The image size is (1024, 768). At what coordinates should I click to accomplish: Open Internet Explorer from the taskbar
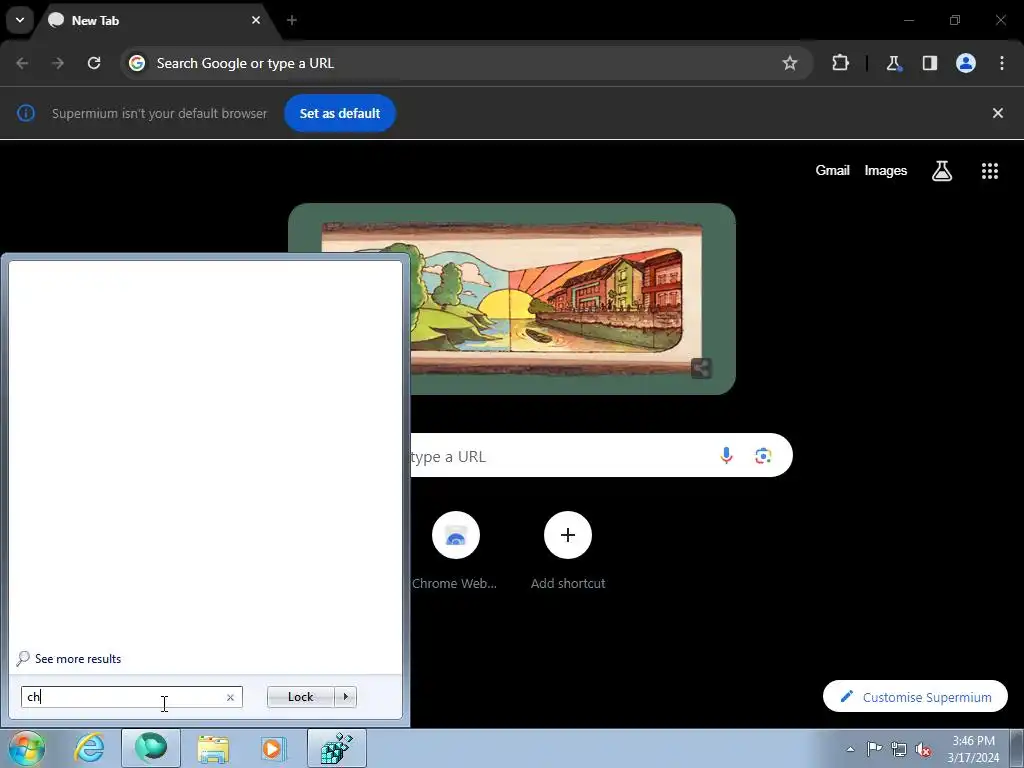[89, 748]
